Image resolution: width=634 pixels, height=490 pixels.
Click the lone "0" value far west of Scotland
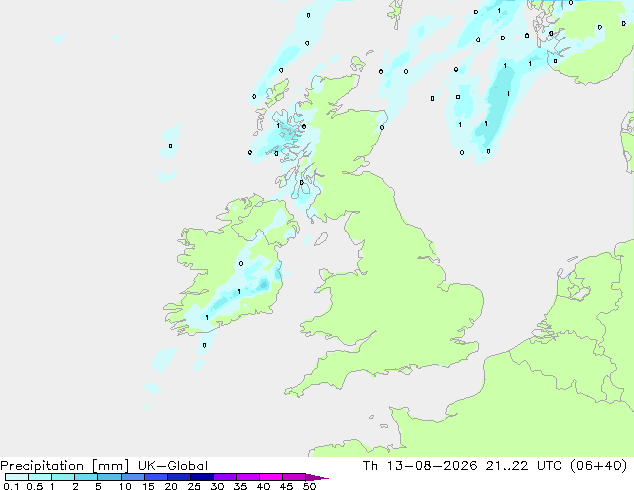170,146
